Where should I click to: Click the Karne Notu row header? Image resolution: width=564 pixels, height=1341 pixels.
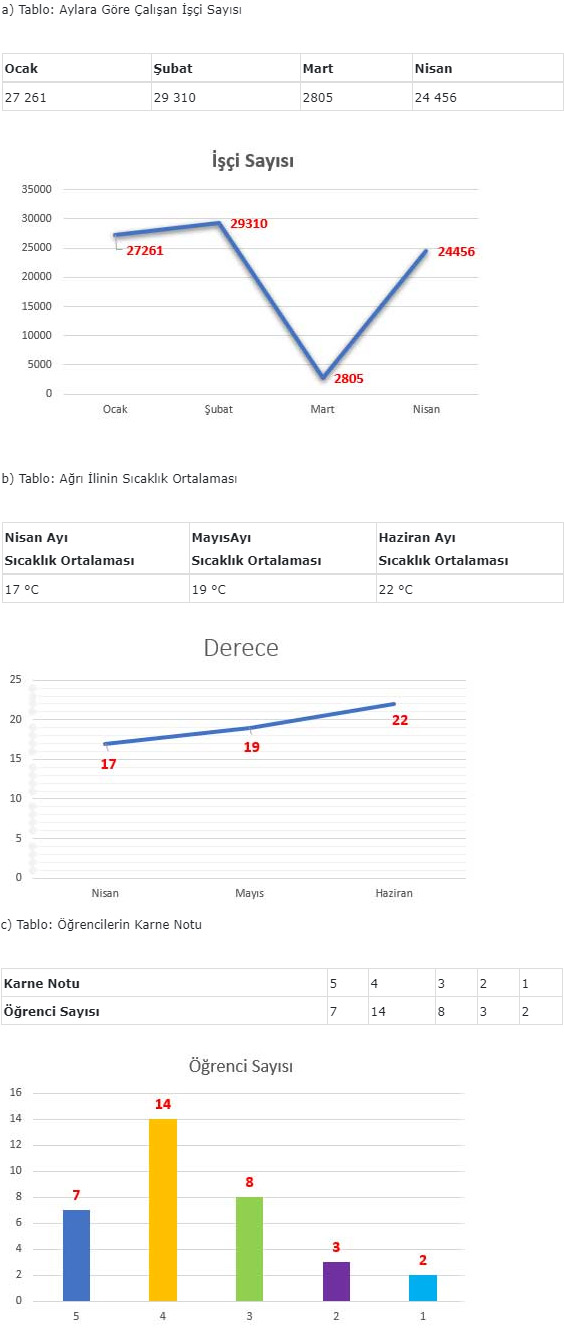click(164, 983)
